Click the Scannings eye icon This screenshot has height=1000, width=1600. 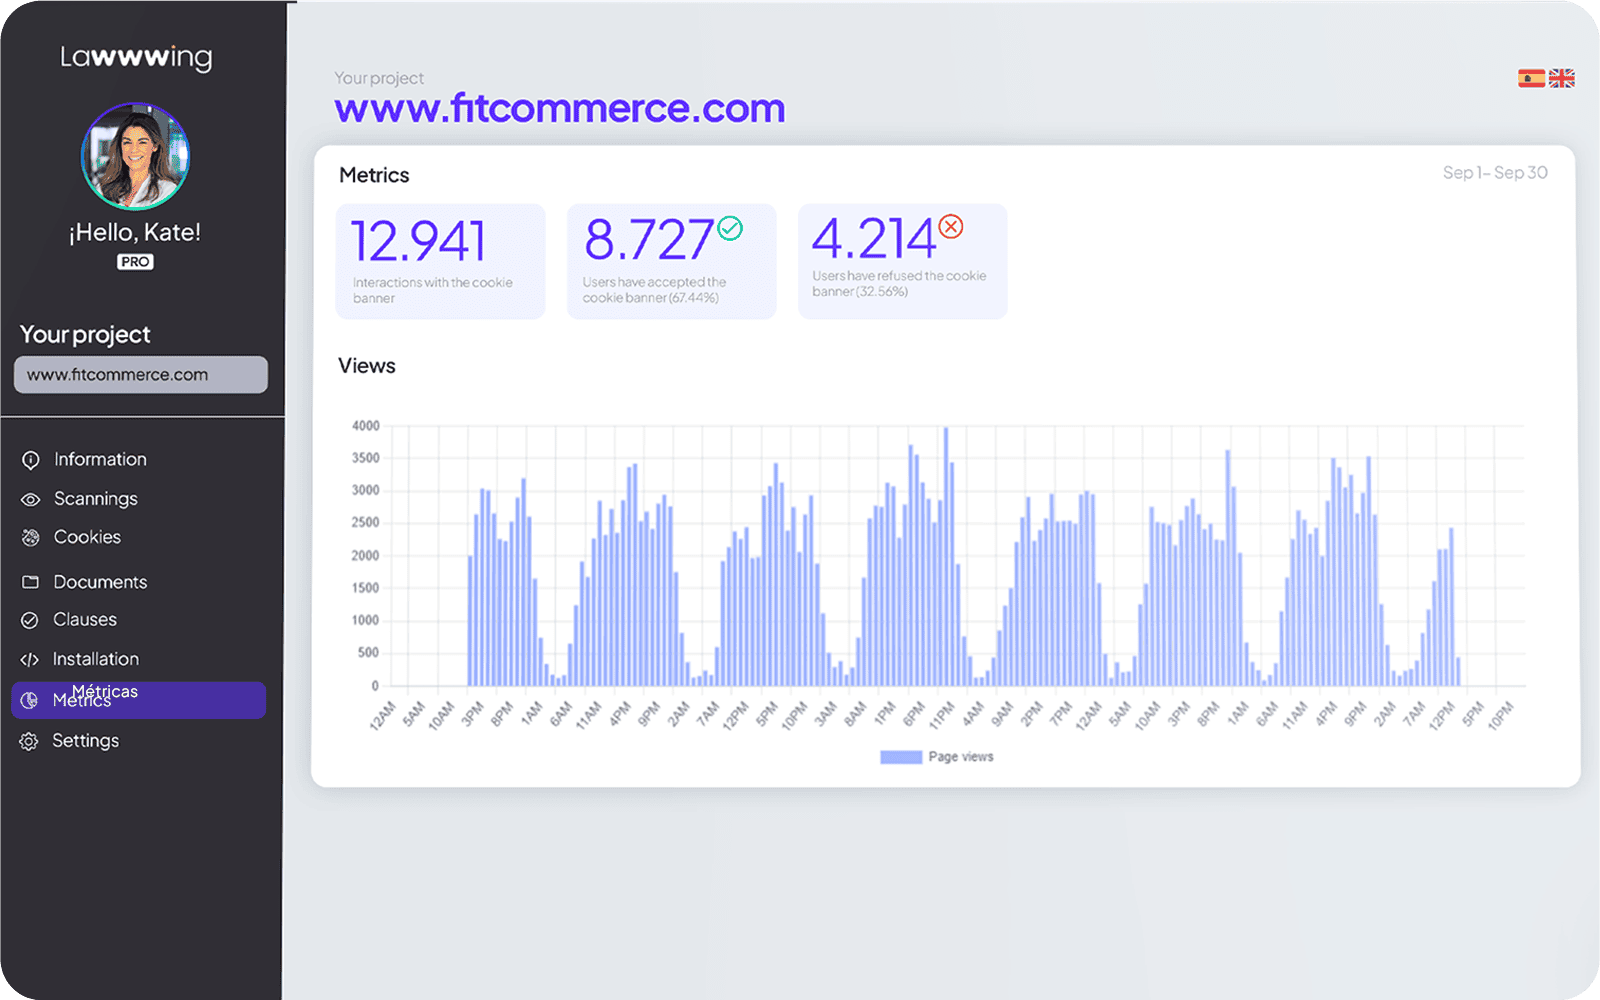(x=31, y=499)
